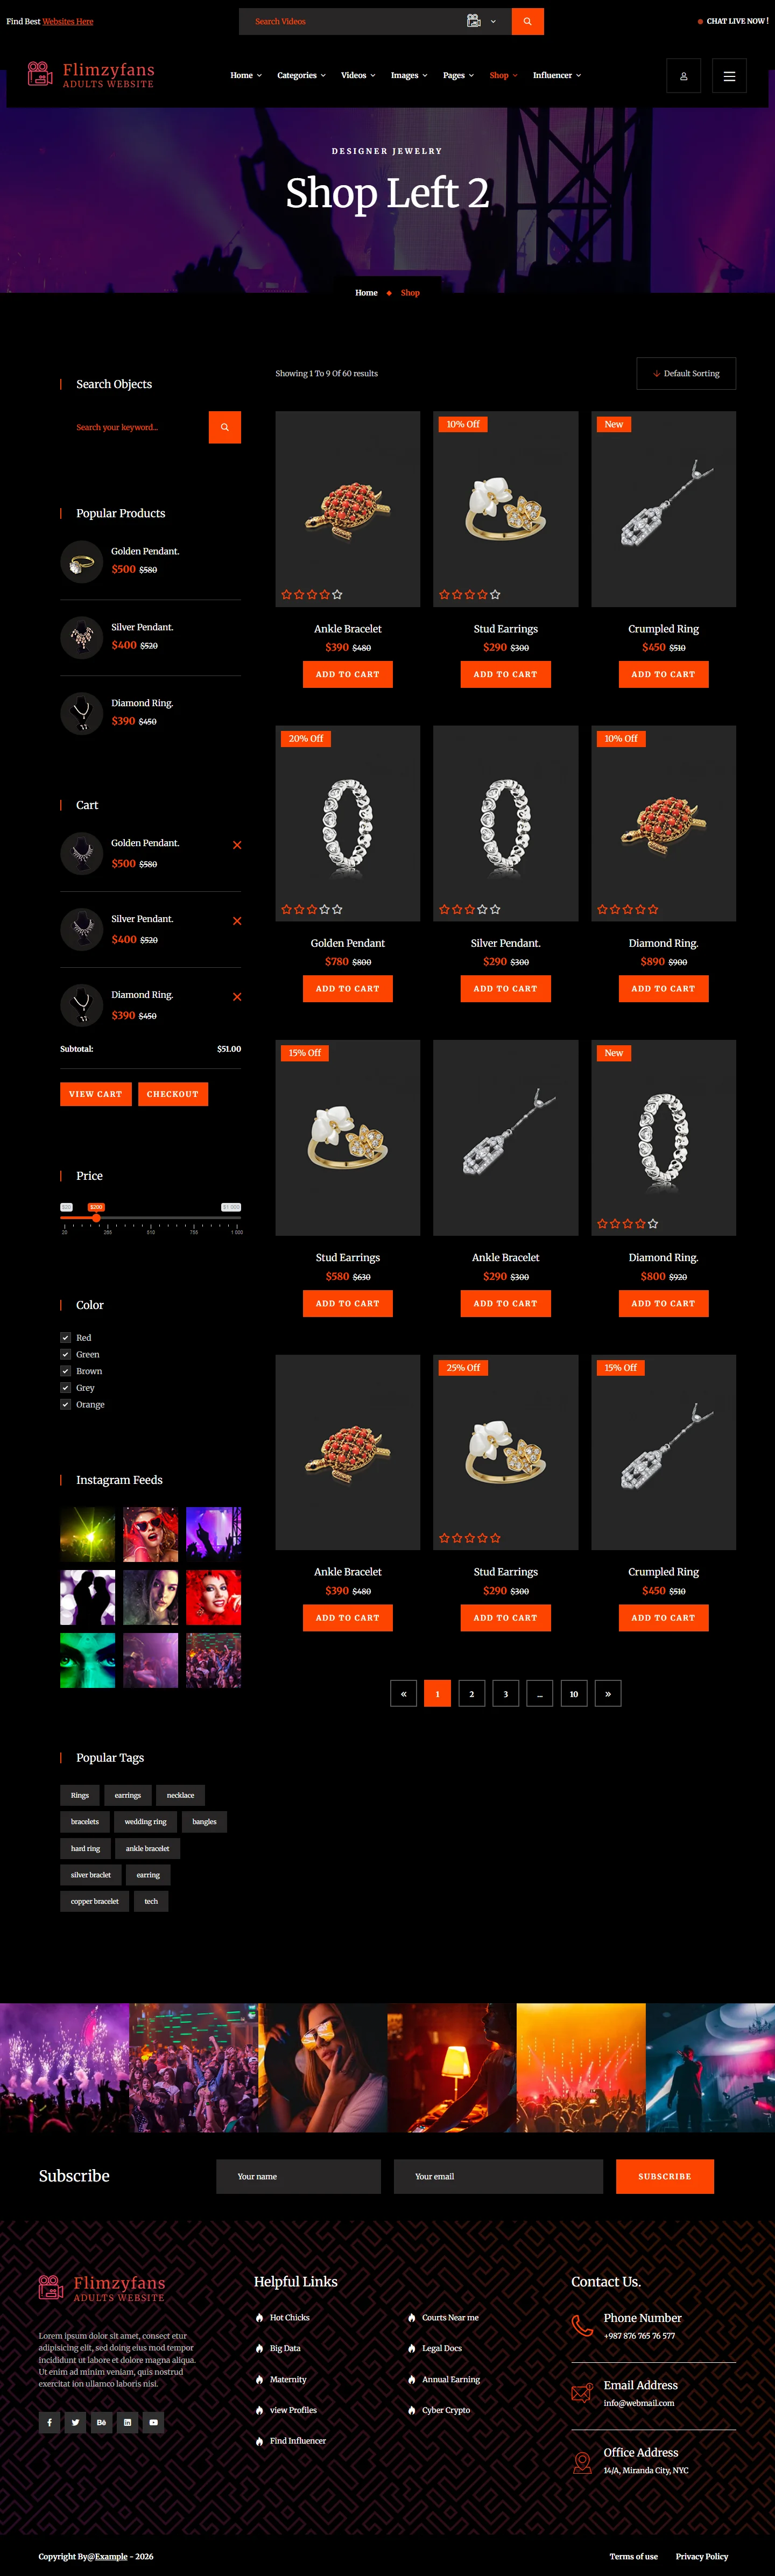Screen dimensions: 775x2576
Task: Toggle the Orange color checkbox
Action: pos(65,1404)
